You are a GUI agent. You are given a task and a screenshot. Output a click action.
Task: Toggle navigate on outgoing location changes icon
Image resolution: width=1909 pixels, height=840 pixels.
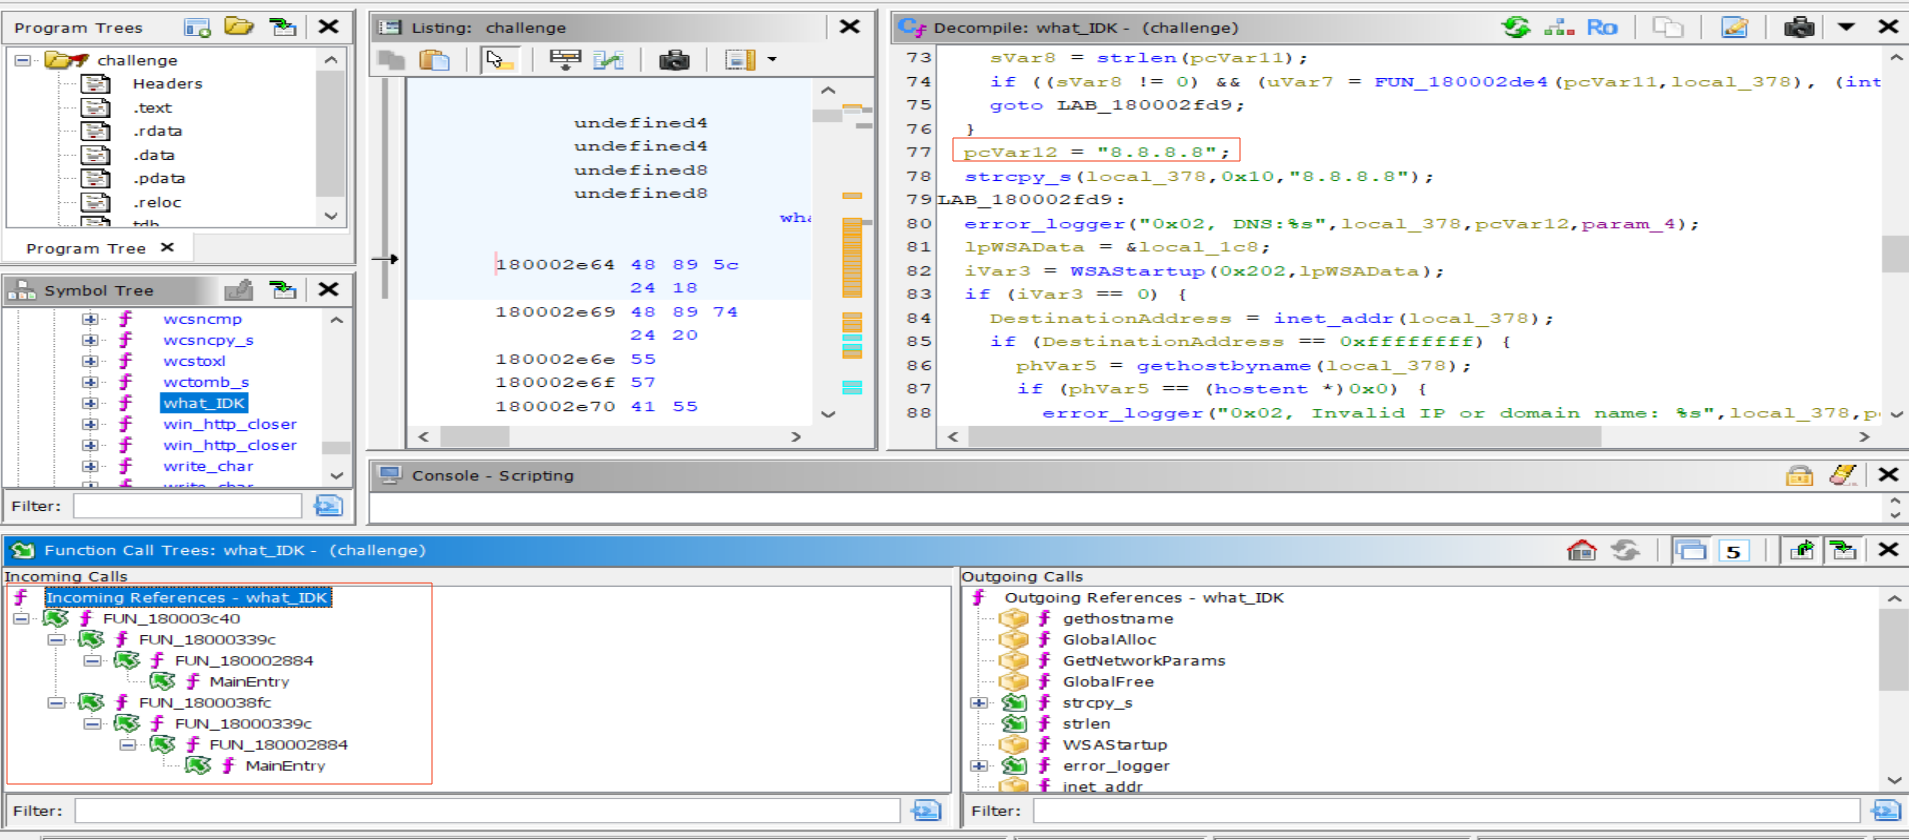tap(1802, 550)
